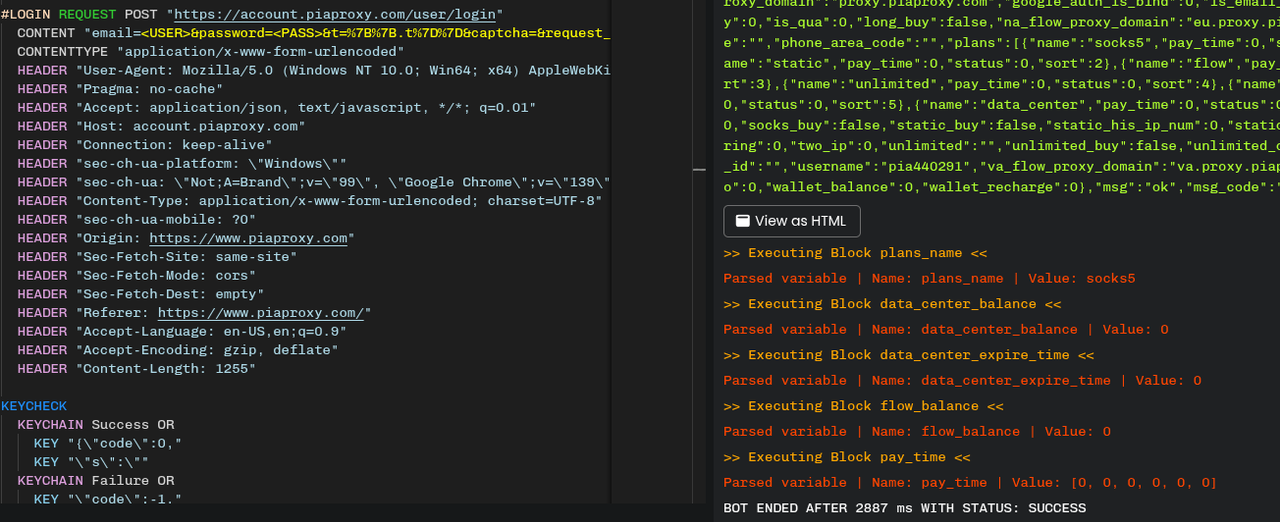The image size is (1280, 522).
Task: Click the Executing Block data_center_expire_time line
Action: click(908, 355)
